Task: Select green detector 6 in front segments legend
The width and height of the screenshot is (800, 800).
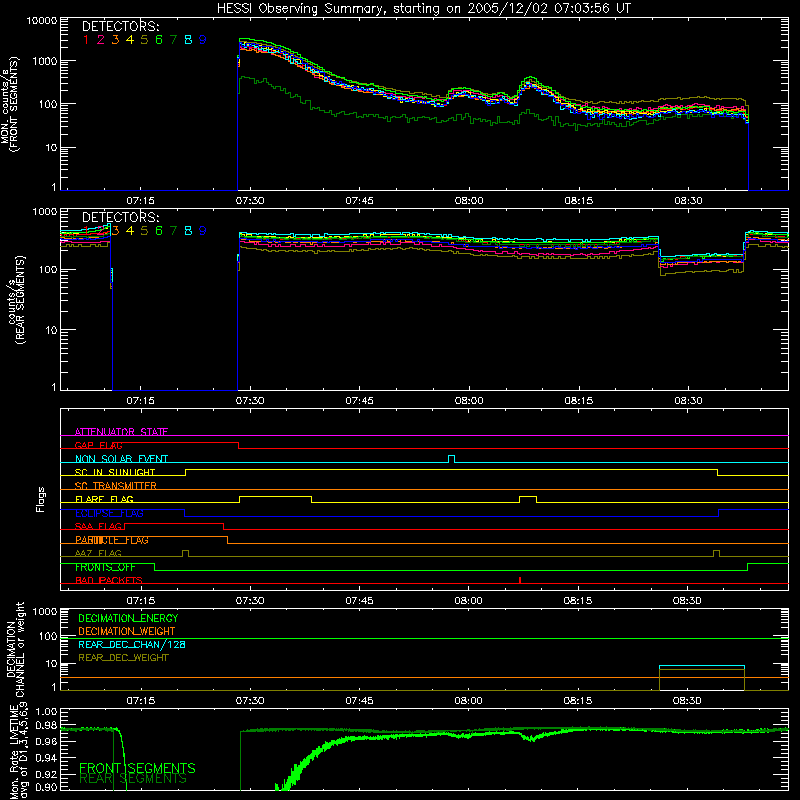Action: pos(159,40)
